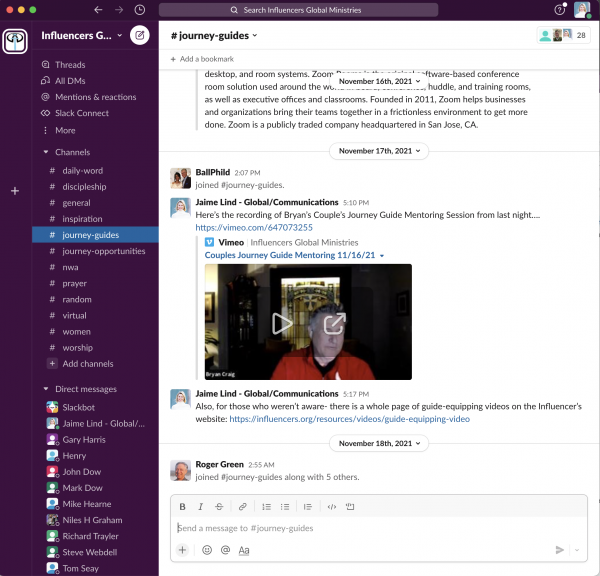The image size is (600, 576).
Task: Click Add a bookmark
Action: (x=202, y=59)
